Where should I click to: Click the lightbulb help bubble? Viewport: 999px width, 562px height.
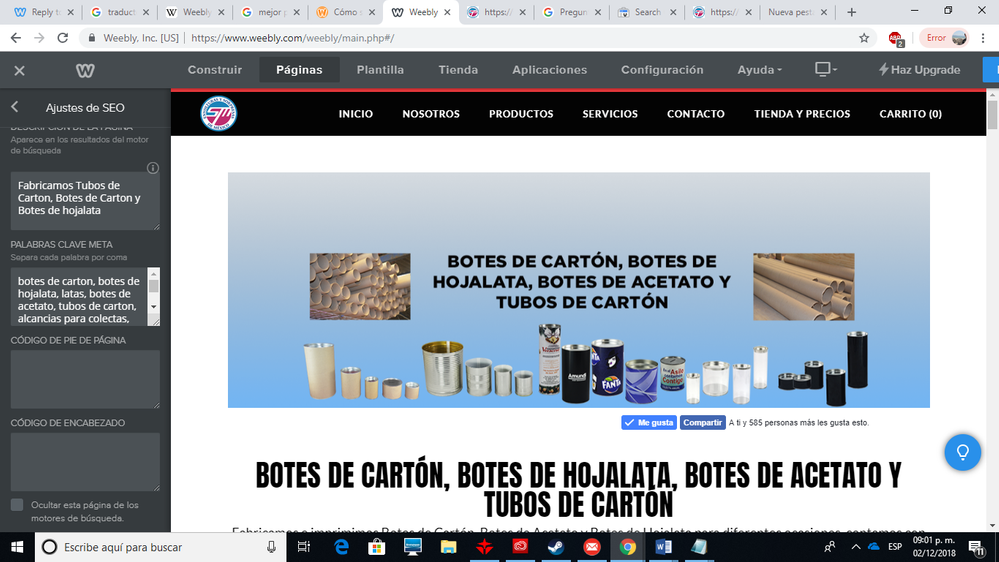962,452
